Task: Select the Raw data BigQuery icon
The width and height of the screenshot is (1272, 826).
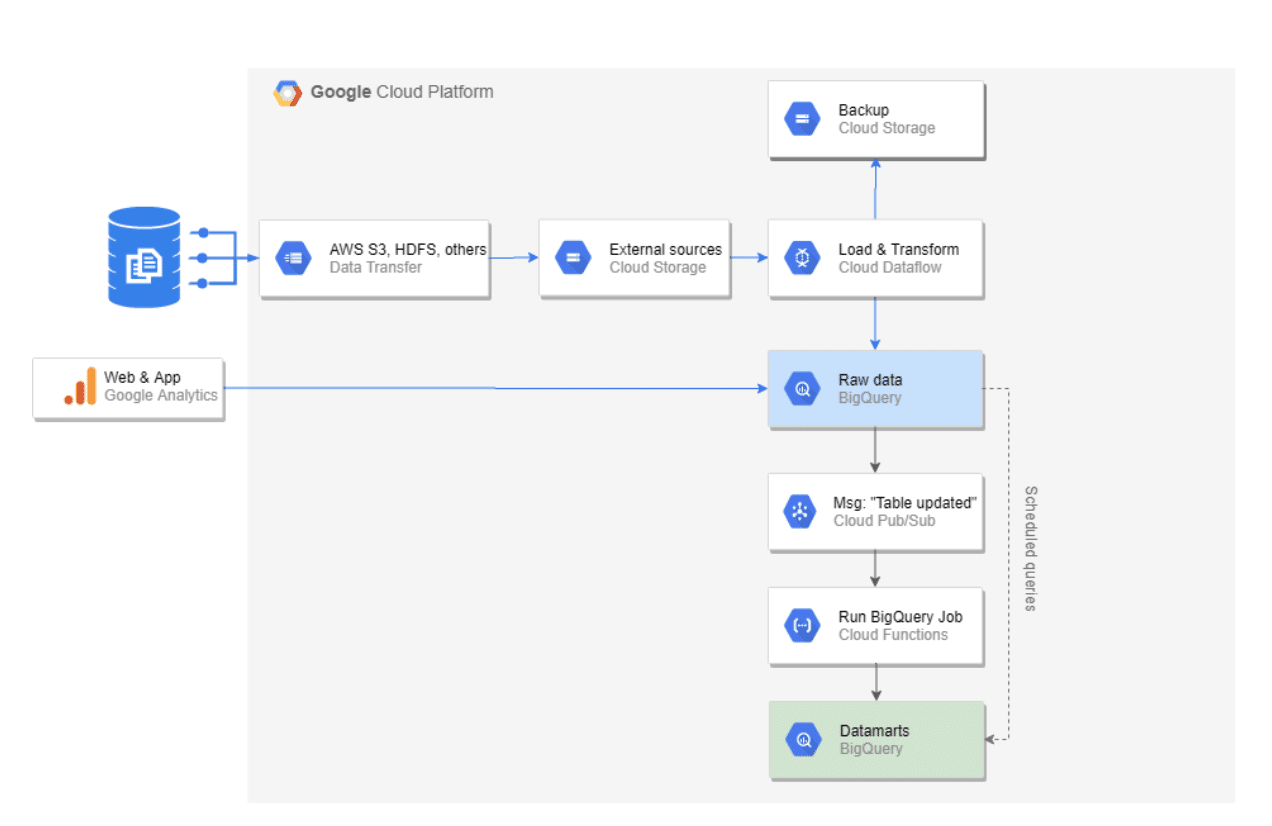Action: click(802, 389)
